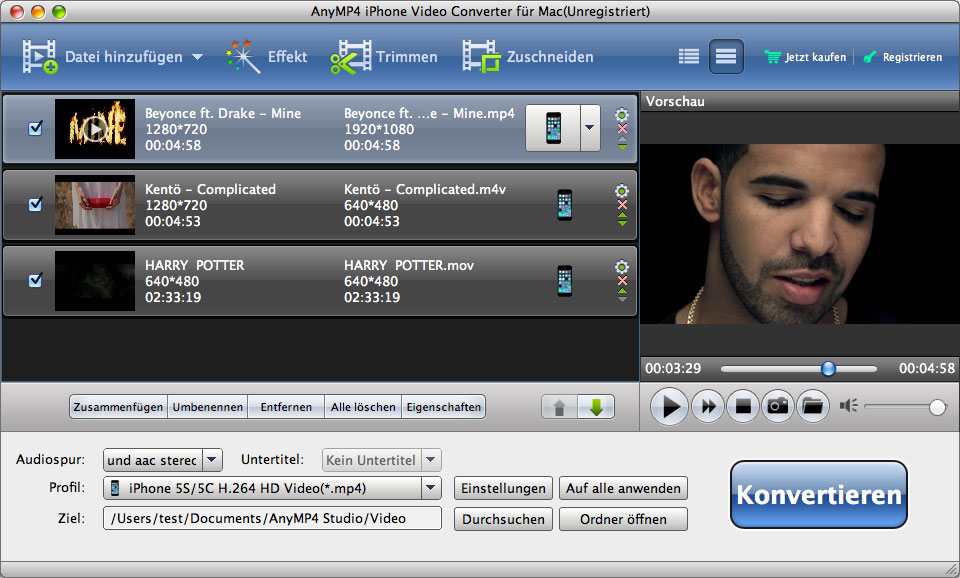960x578 pixels.
Task: Click Auf alle anwenden button
Action: tap(623, 488)
